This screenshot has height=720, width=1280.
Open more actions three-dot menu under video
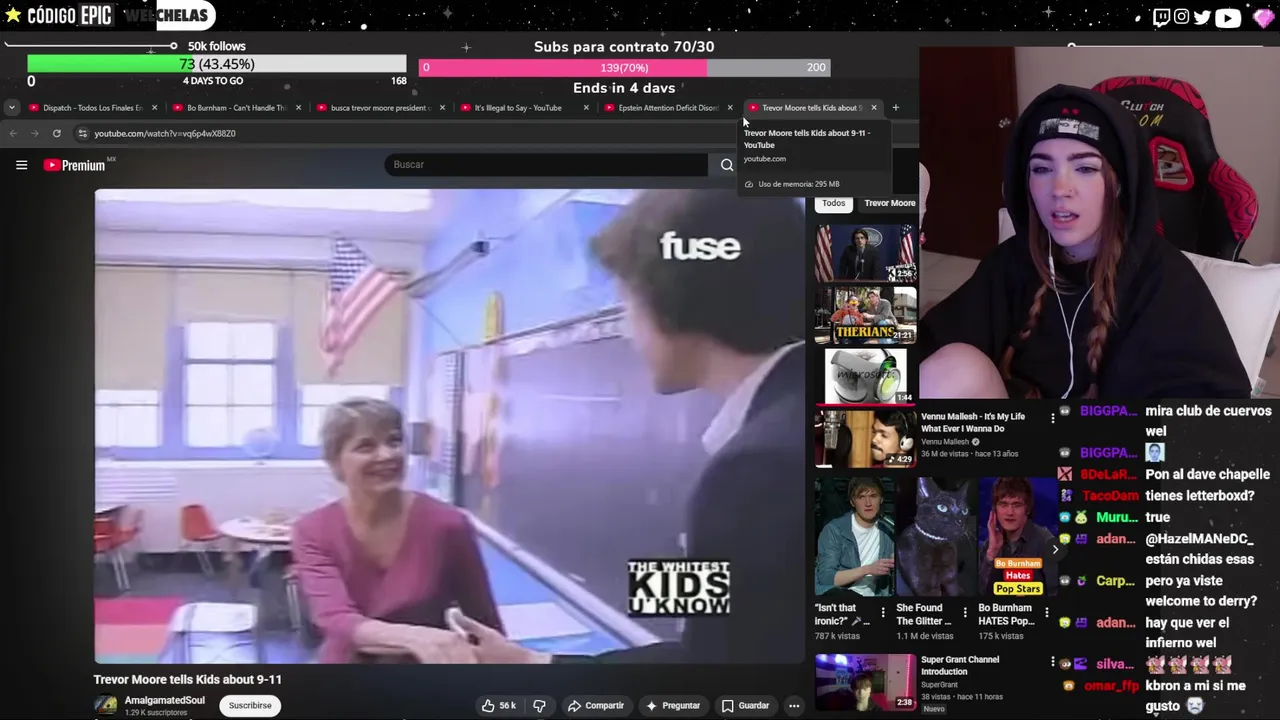click(794, 706)
